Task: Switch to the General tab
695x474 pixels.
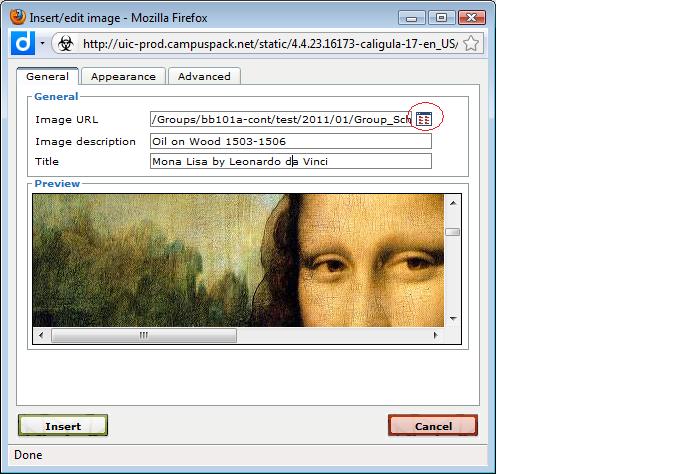Action: [47, 76]
